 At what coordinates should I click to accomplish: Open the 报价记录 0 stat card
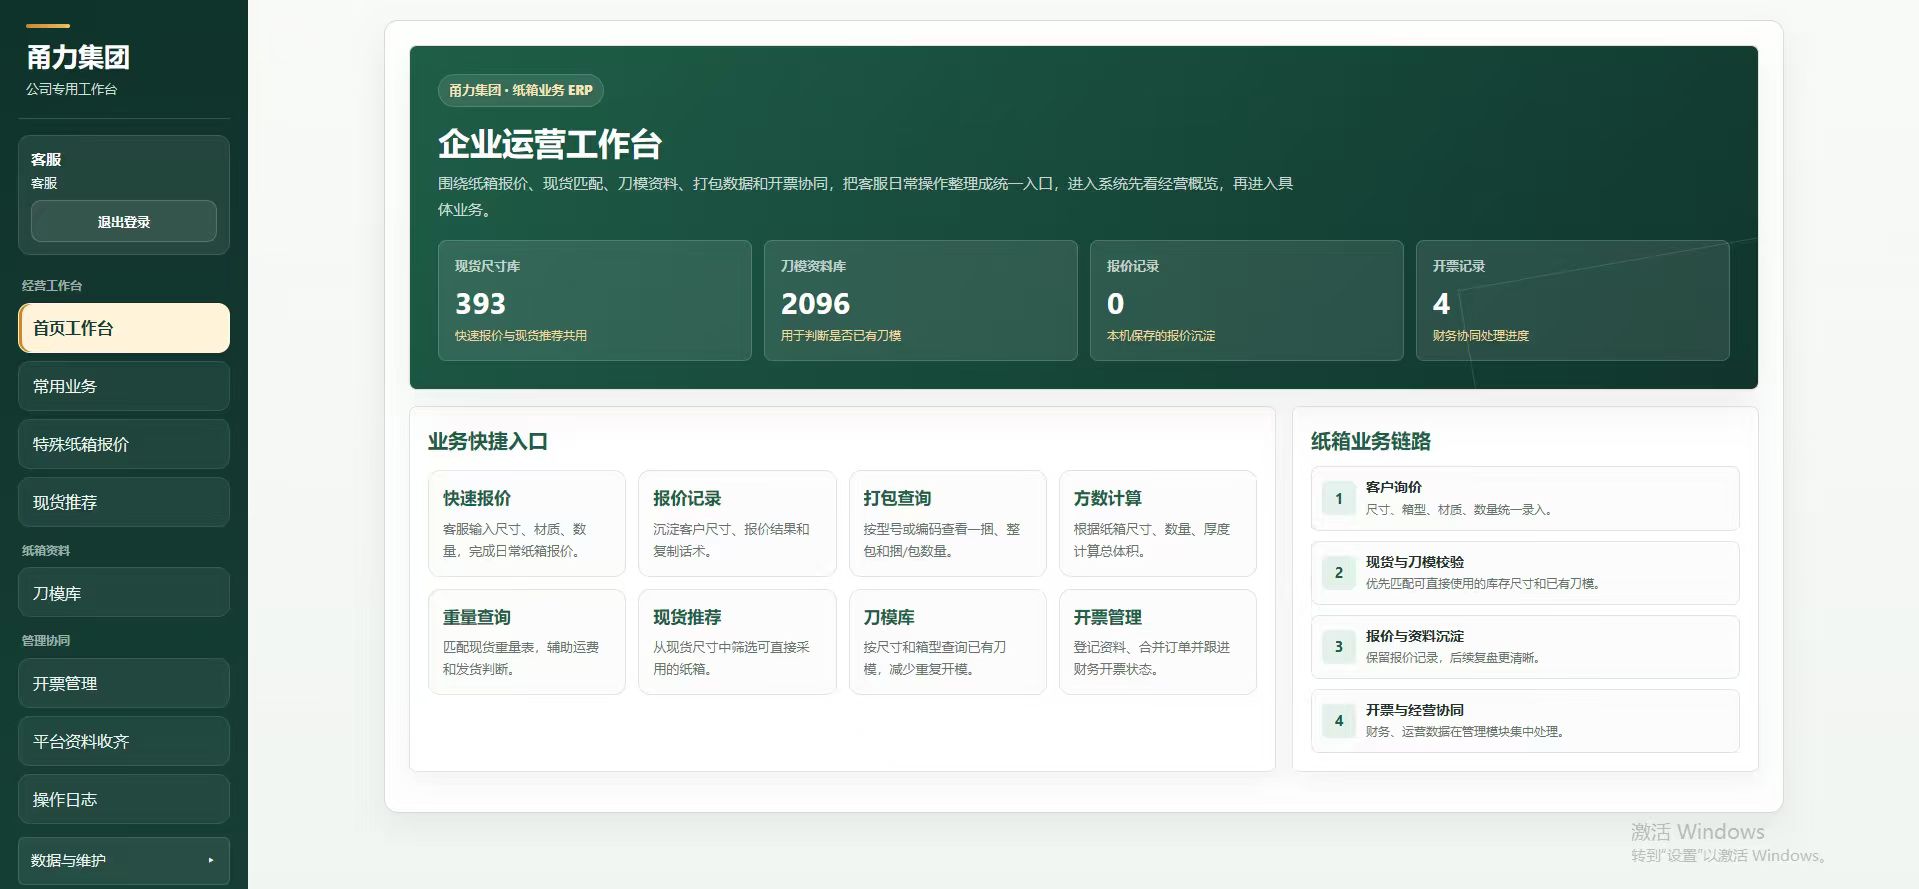coord(1247,300)
